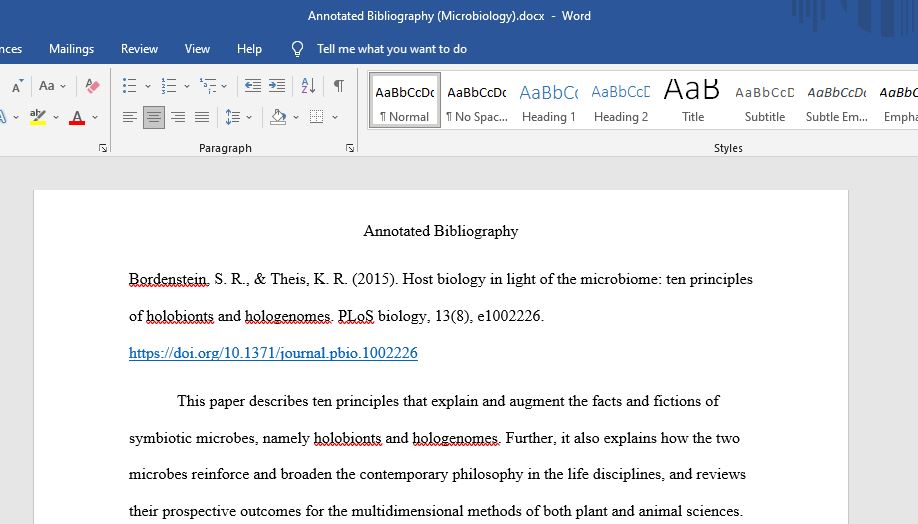Click the Tell me lightbulb icon
The image size is (918, 524).
pos(297,49)
